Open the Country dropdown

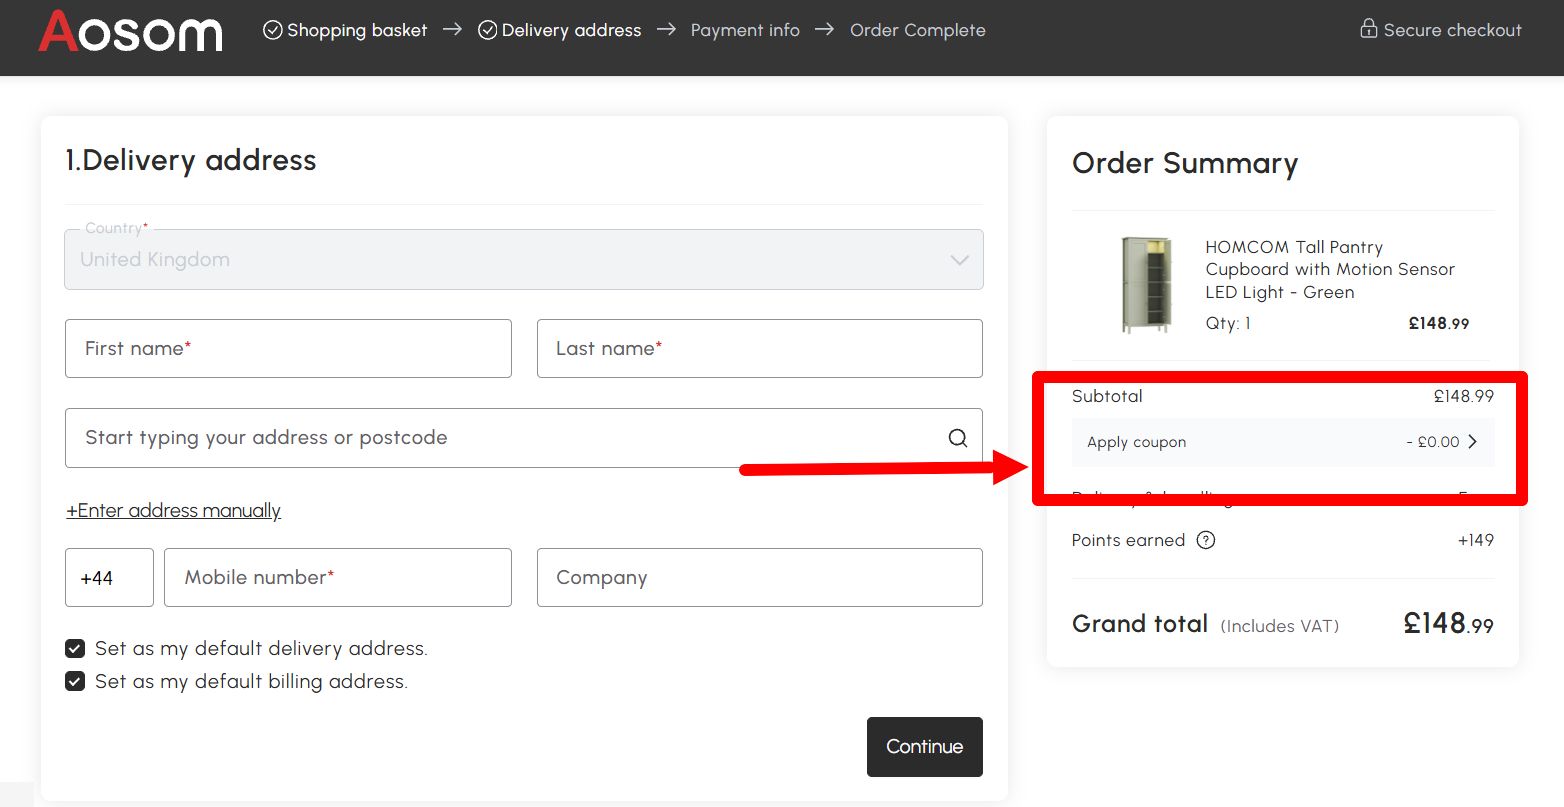(x=524, y=259)
